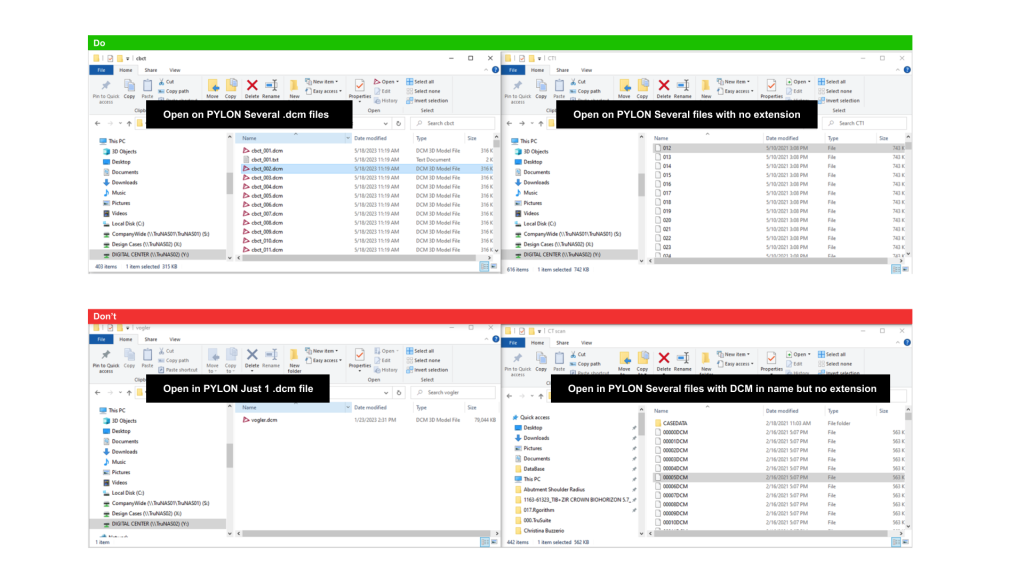Image resolution: width=1024 pixels, height=576 pixels.
Task: Open address bar history dropdown in cbct window
Action: coord(386,124)
